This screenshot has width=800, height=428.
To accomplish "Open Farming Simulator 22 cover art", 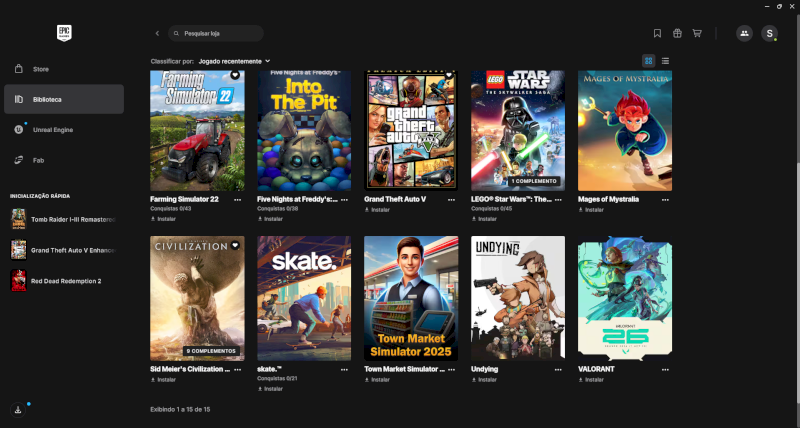I will click(x=197, y=131).
